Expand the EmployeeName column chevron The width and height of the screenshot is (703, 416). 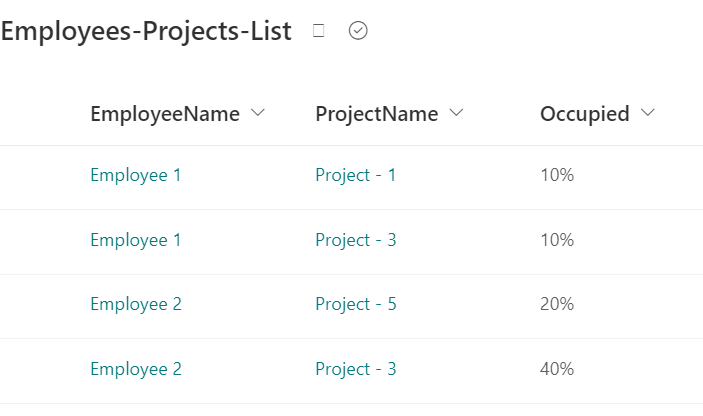pyautogui.click(x=258, y=113)
